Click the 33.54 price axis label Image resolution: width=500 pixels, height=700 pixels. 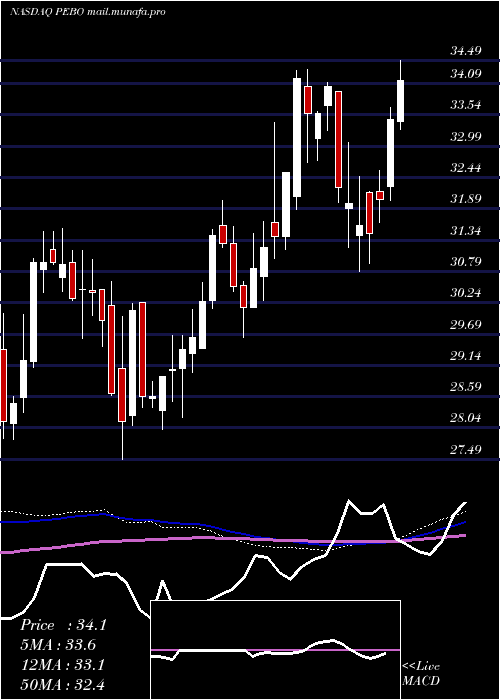tap(466, 105)
